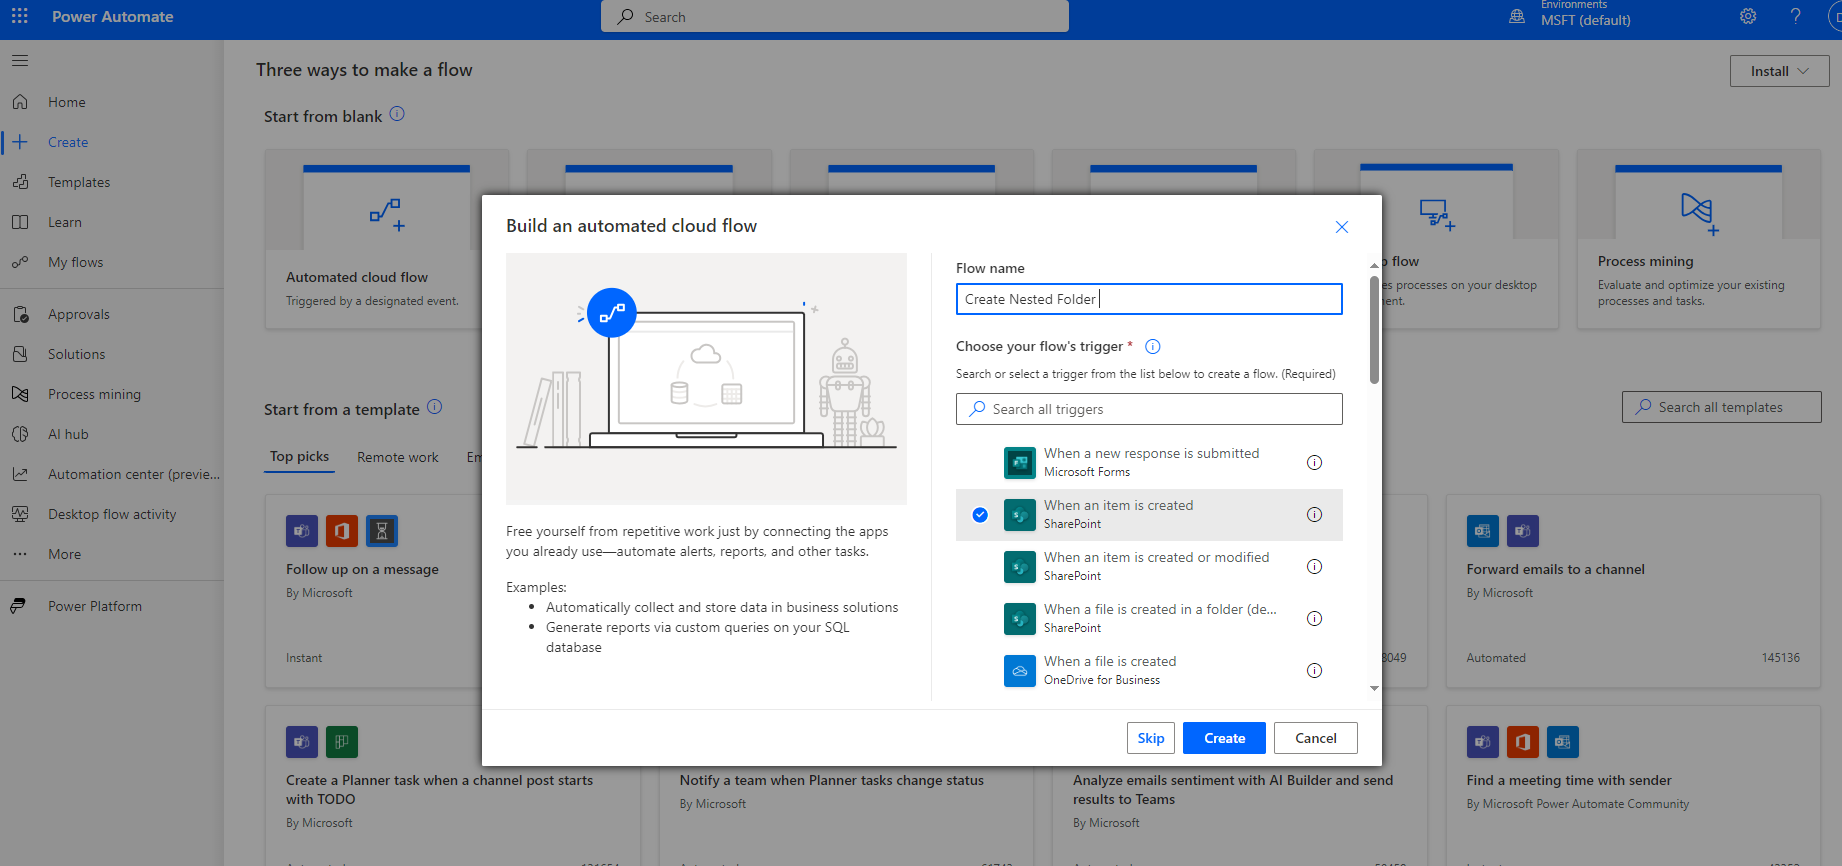Screen dimensions: 1842x866
Task: Click the Create button in dialog
Action: [x=1224, y=738]
